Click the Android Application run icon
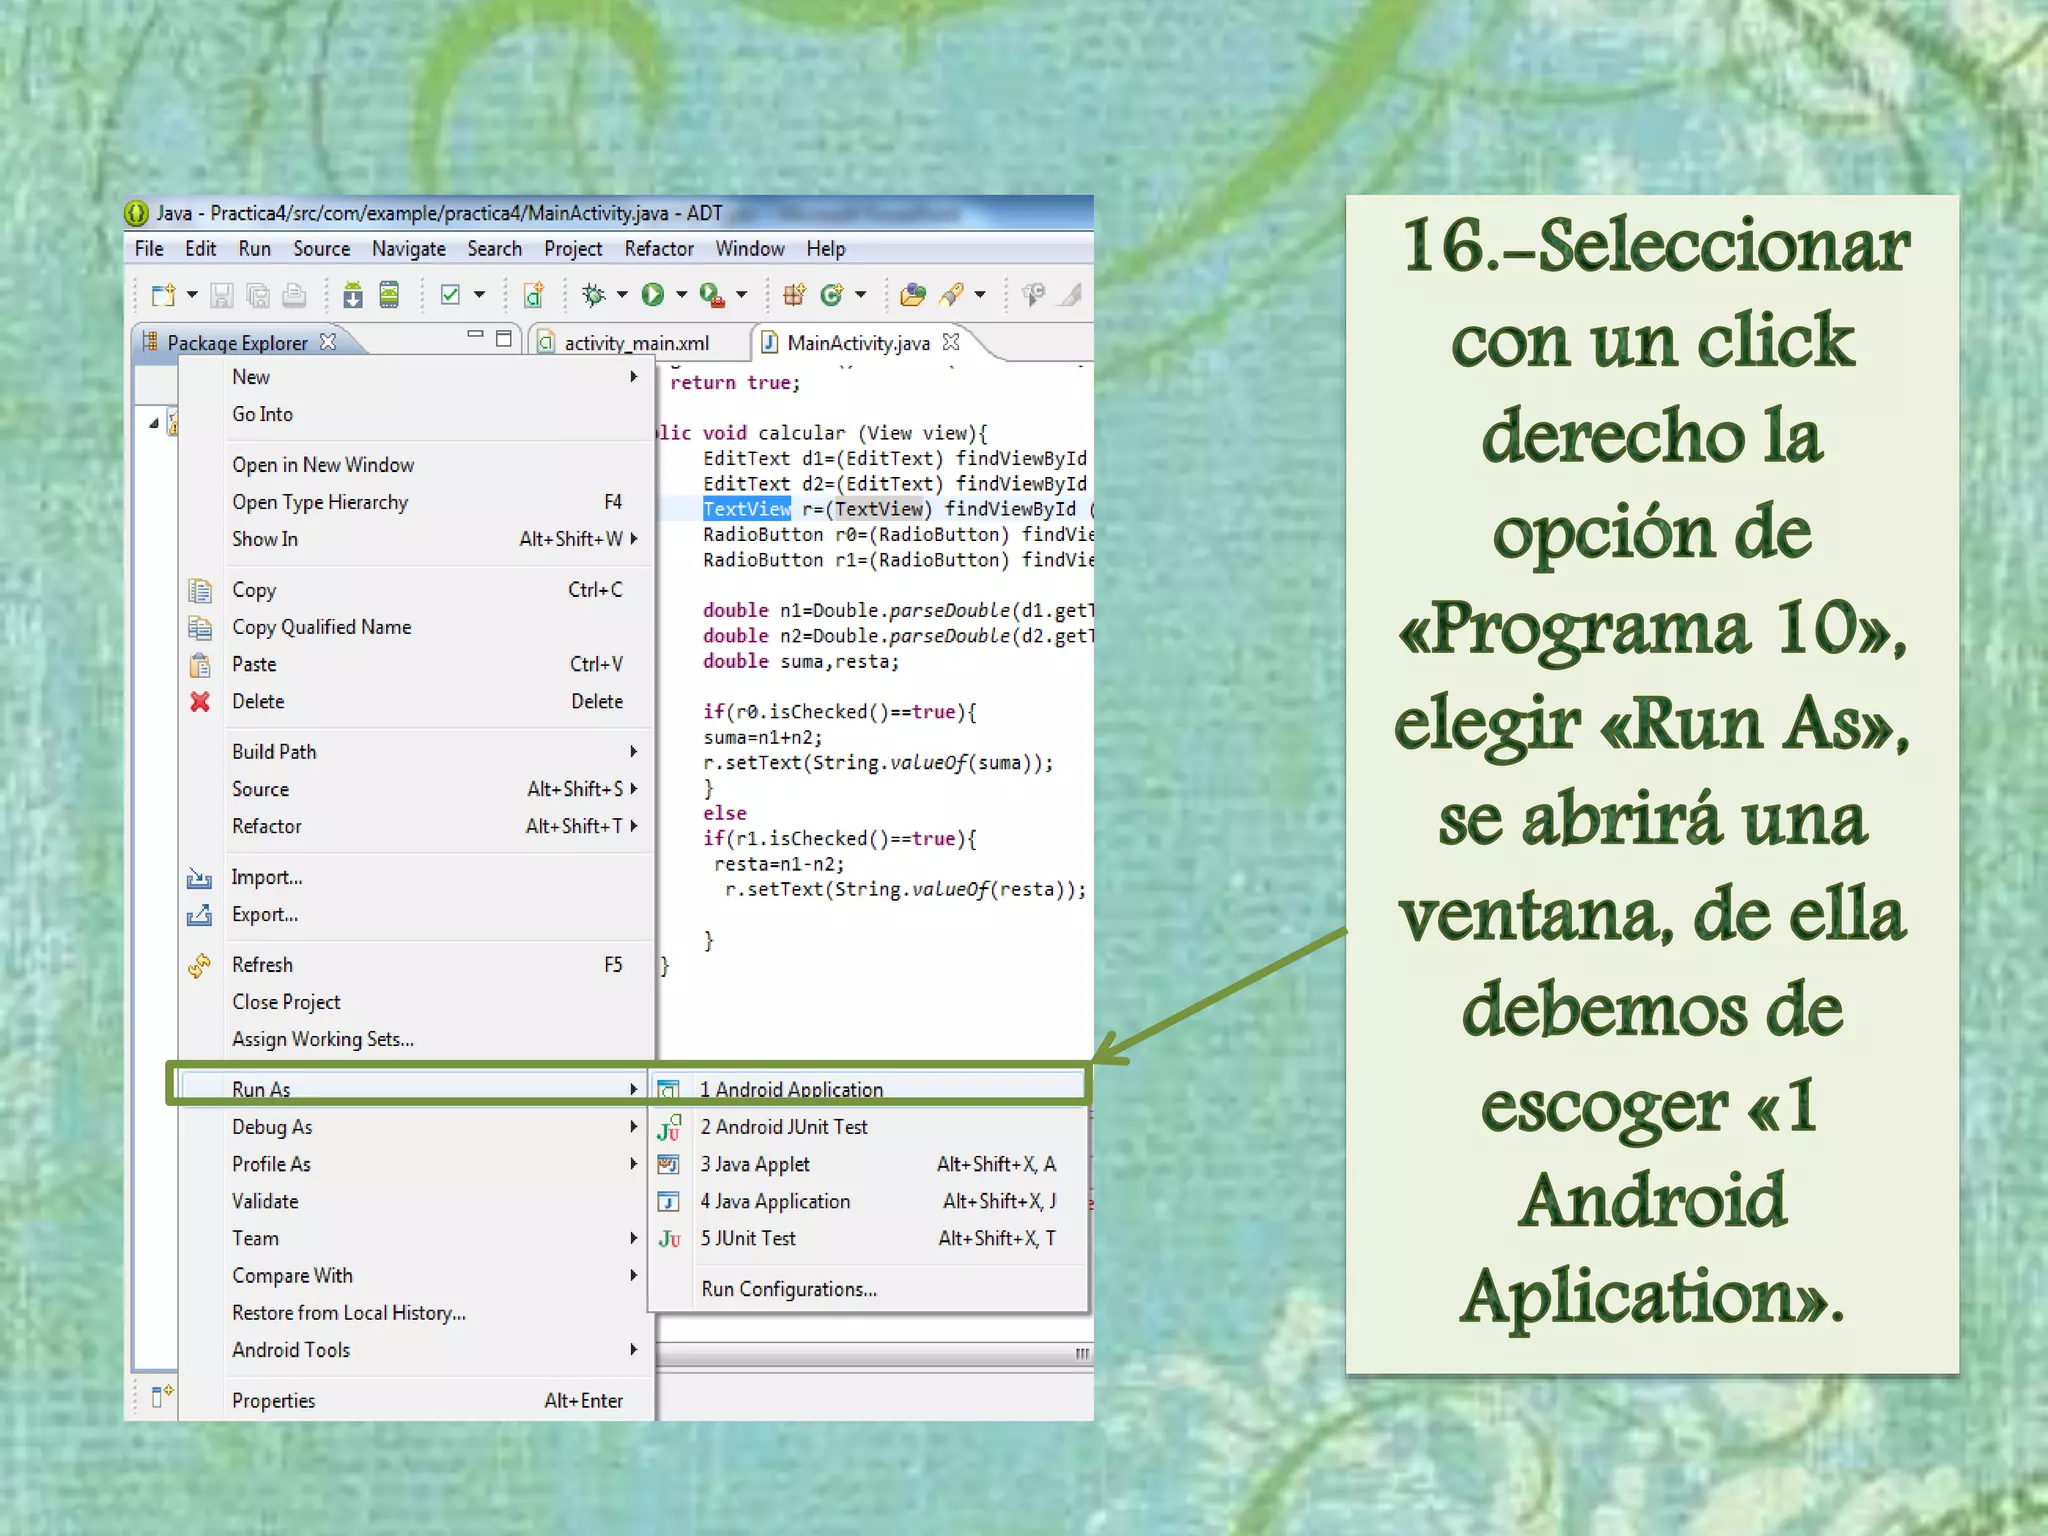 click(668, 1090)
